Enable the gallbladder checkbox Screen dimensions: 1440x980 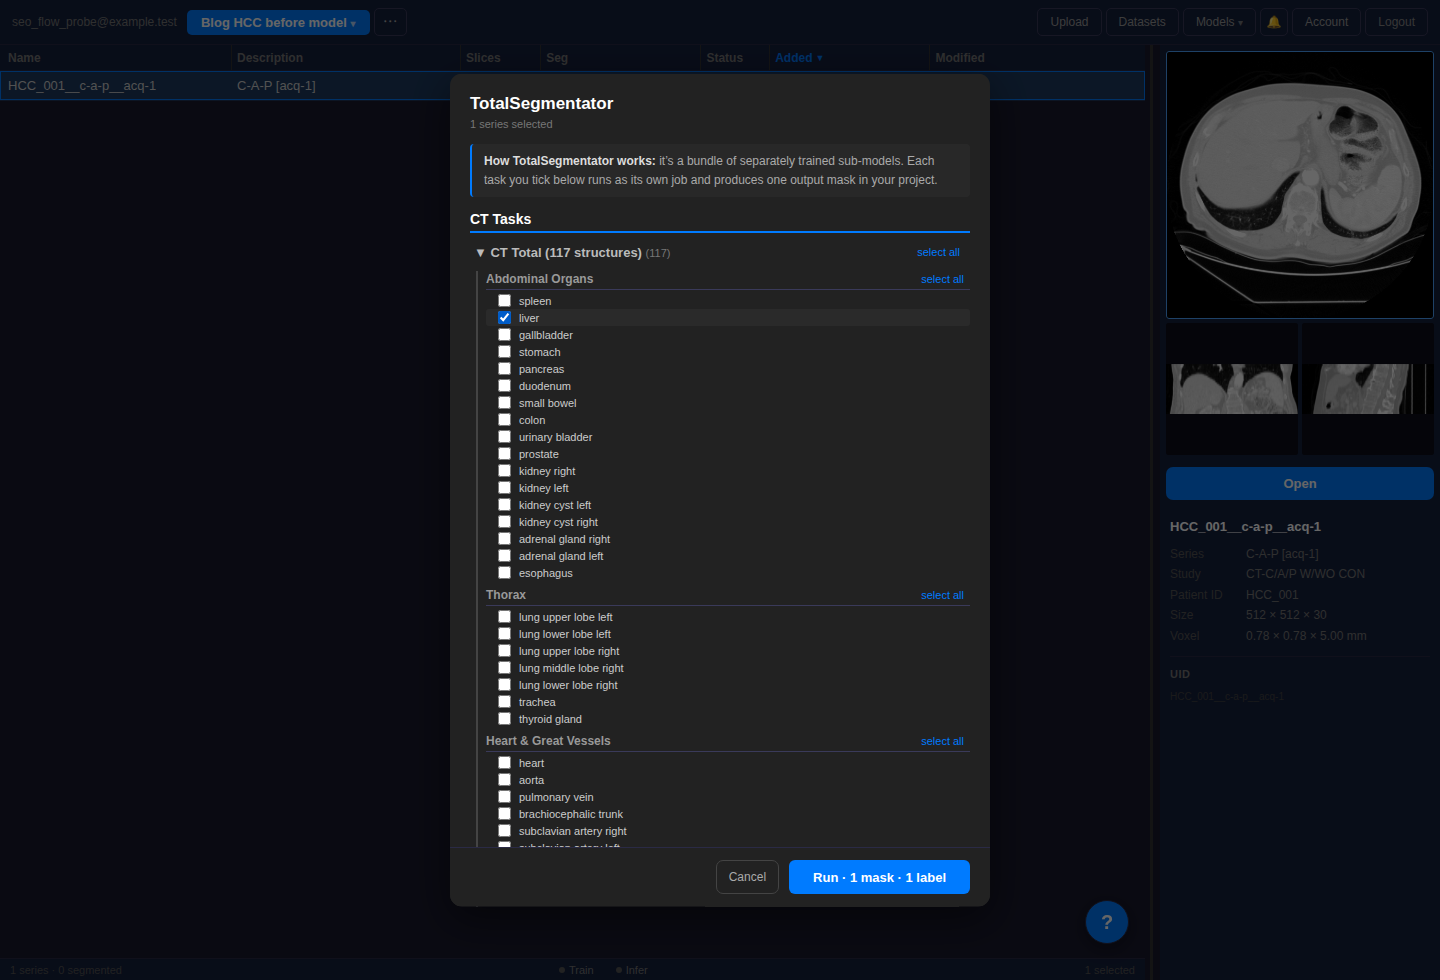tap(505, 335)
